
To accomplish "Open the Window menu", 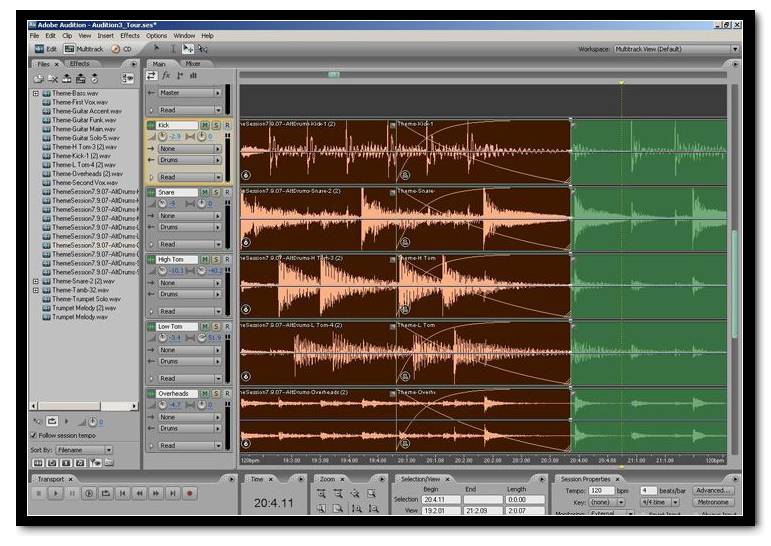I will click(x=184, y=36).
